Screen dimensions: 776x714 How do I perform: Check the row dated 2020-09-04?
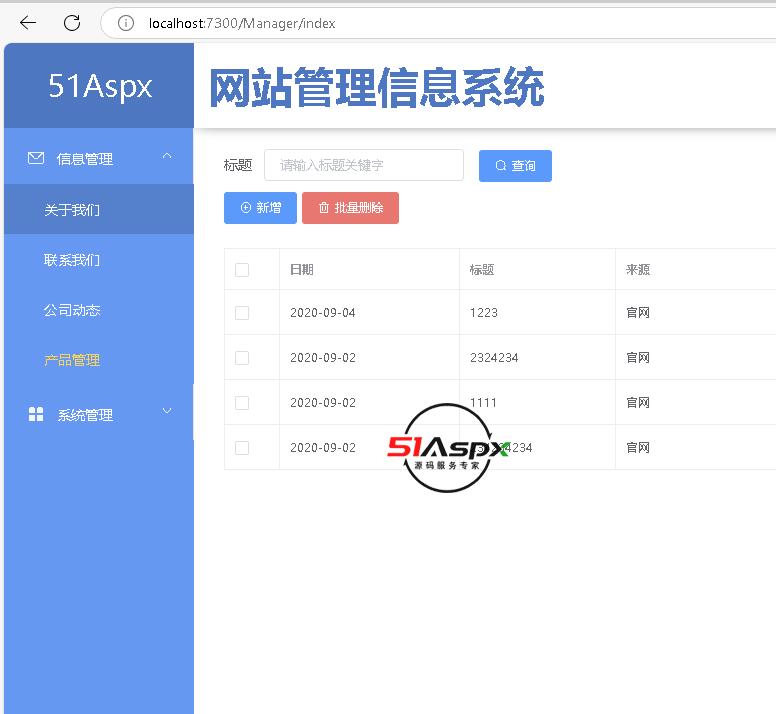click(x=242, y=313)
